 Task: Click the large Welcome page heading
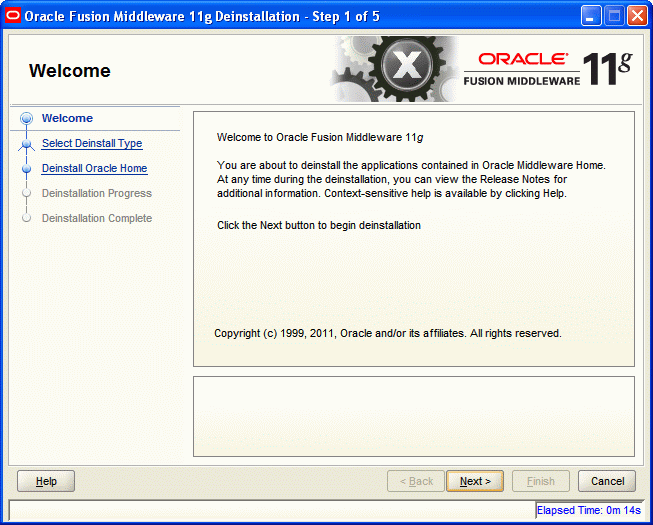pyautogui.click(x=70, y=70)
